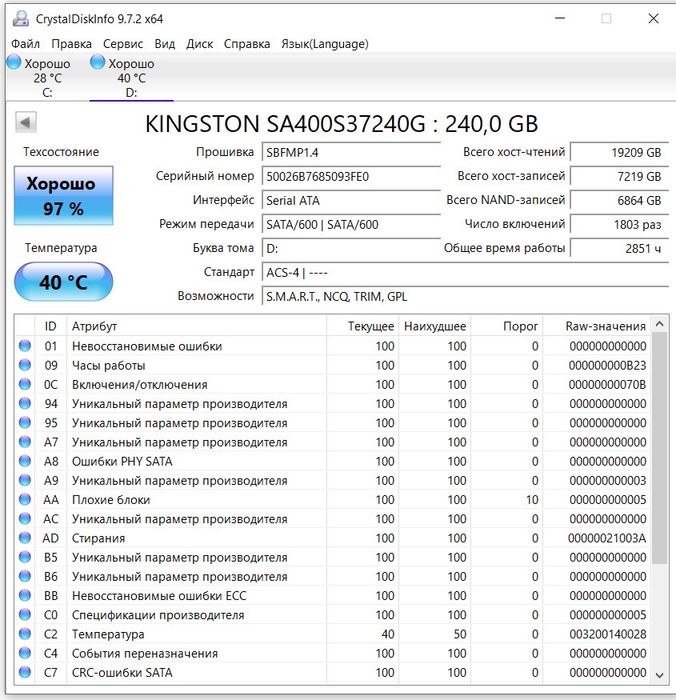Click the 40 °C temperature button
The height and width of the screenshot is (700, 676).
(x=63, y=282)
